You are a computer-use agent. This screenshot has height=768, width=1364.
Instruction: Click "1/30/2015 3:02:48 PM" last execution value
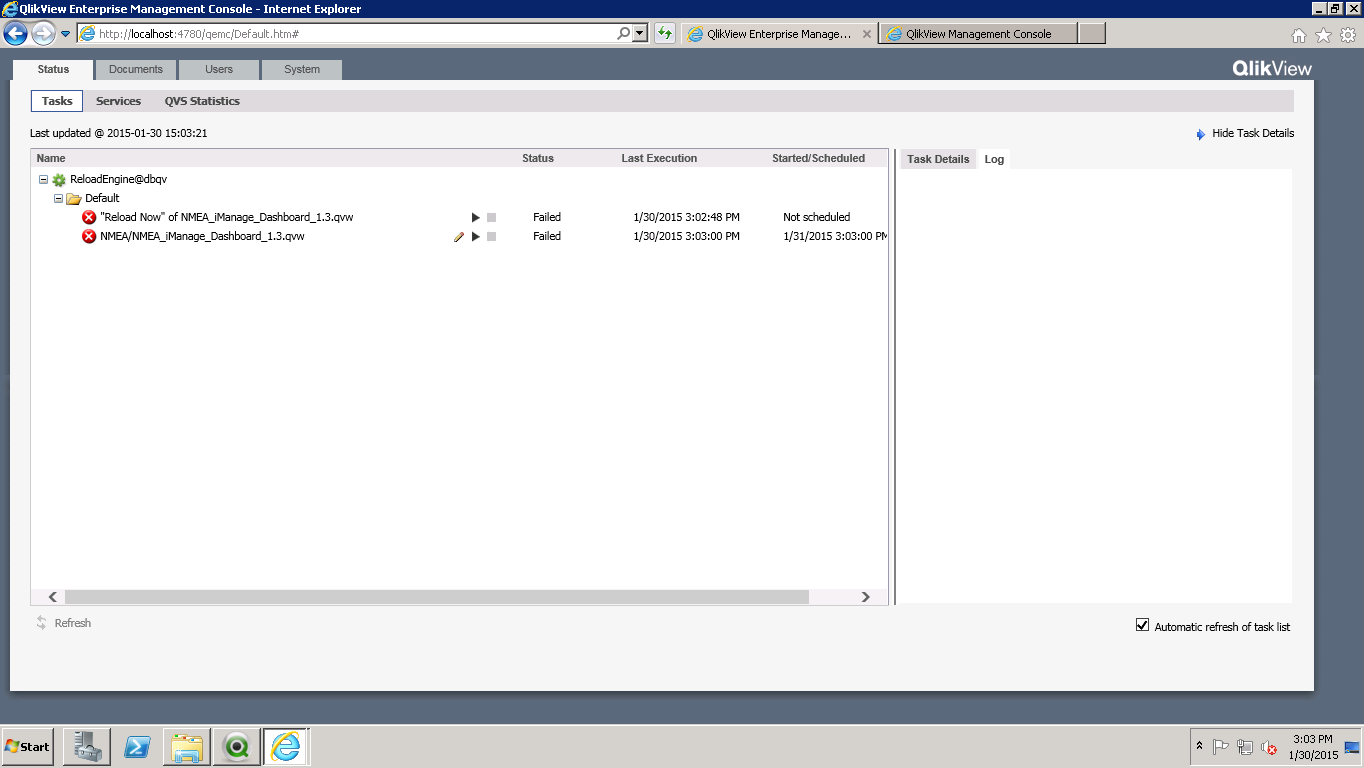(686, 217)
